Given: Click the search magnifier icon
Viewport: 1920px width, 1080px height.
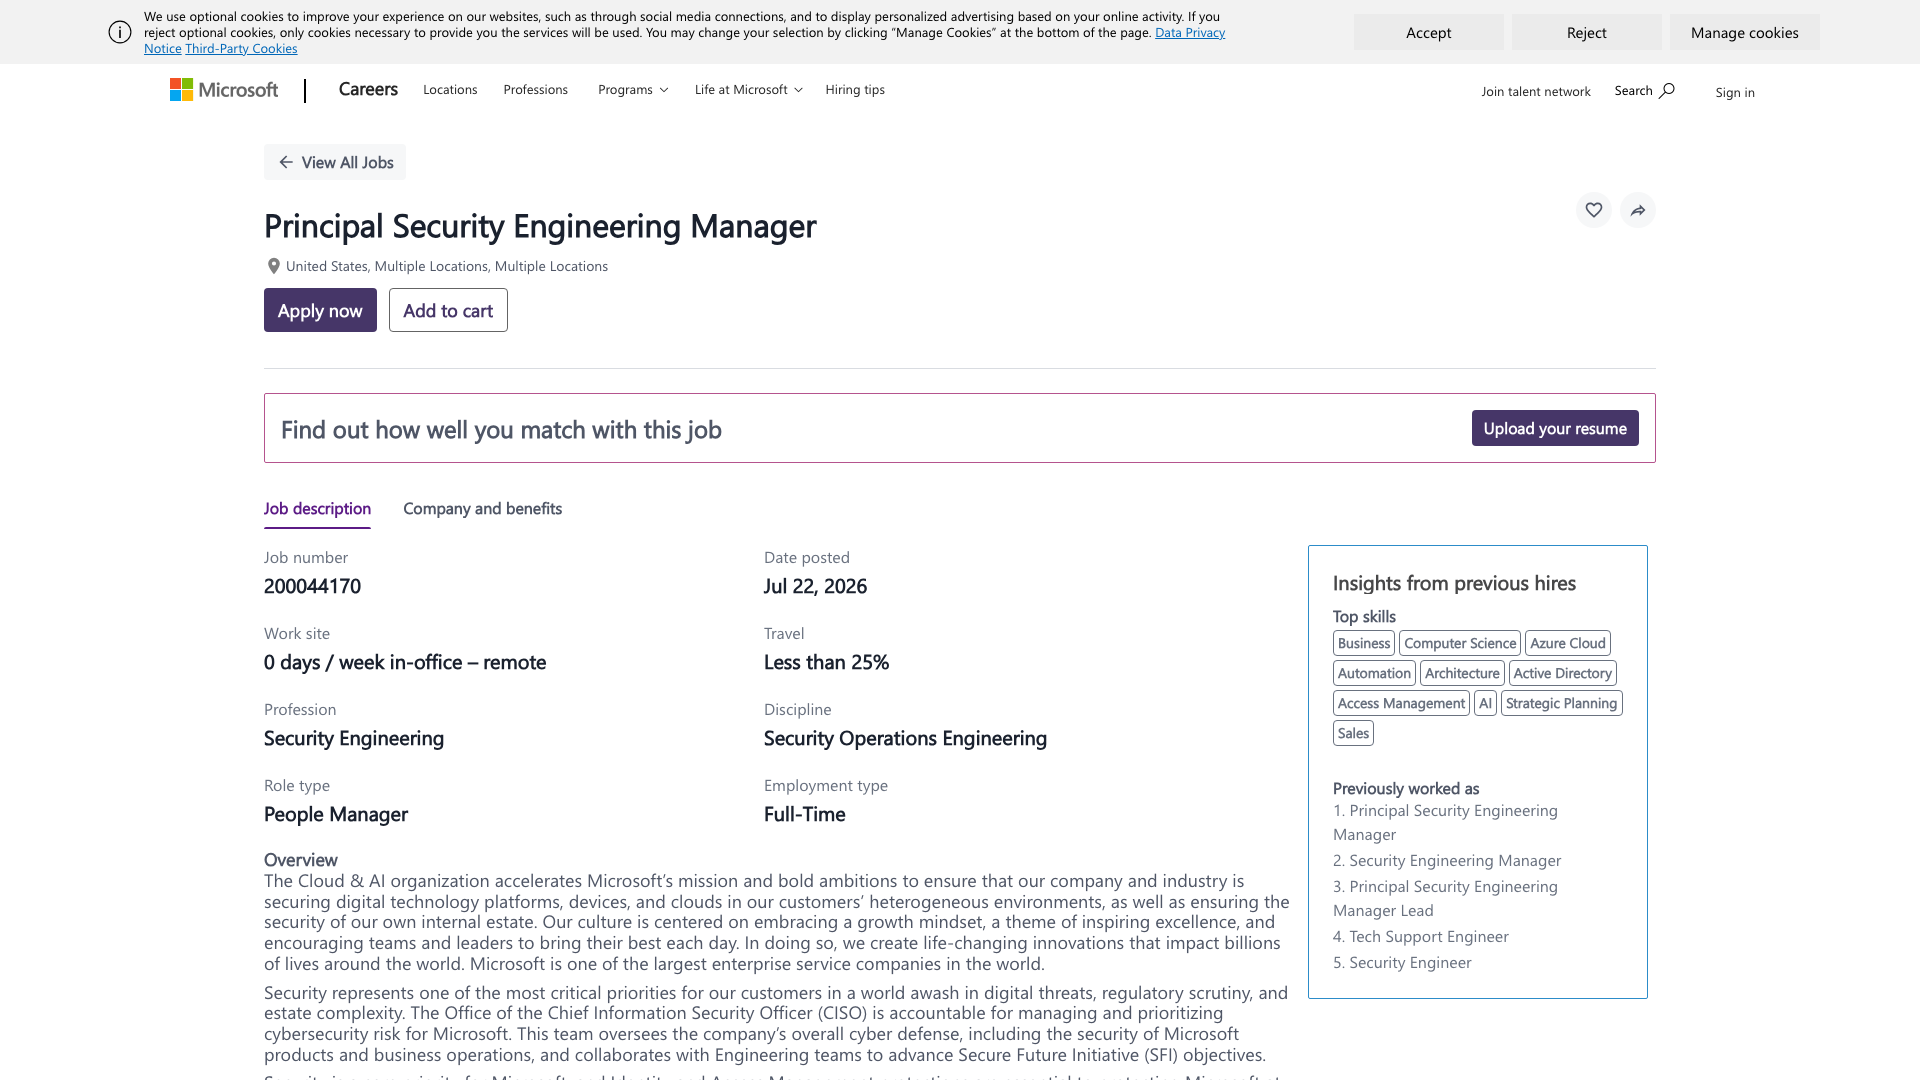Looking at the screenshot, I should (1667, 91).
